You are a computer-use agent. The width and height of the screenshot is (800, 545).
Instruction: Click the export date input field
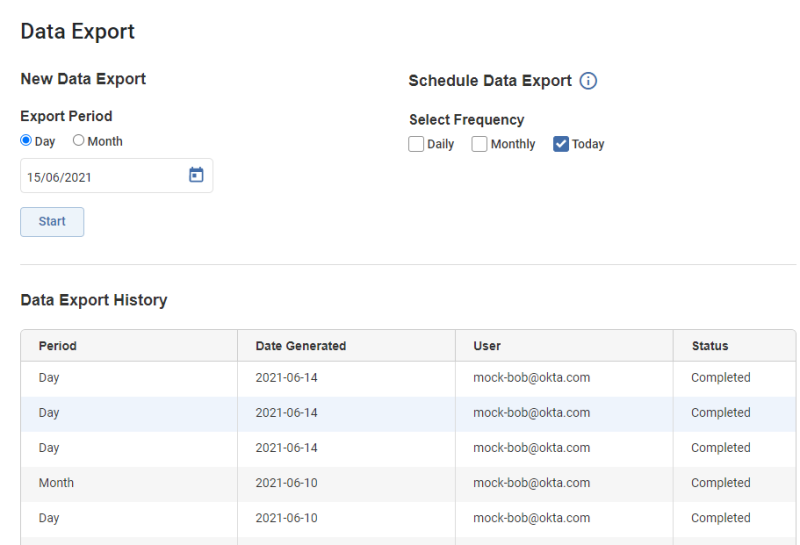click(100, 176)
